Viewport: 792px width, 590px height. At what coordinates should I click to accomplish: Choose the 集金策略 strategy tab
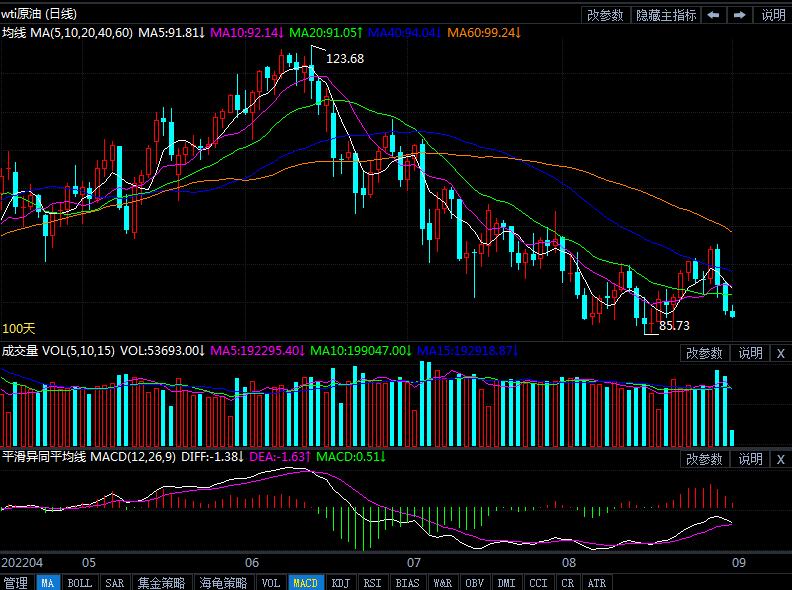point(161,582)
